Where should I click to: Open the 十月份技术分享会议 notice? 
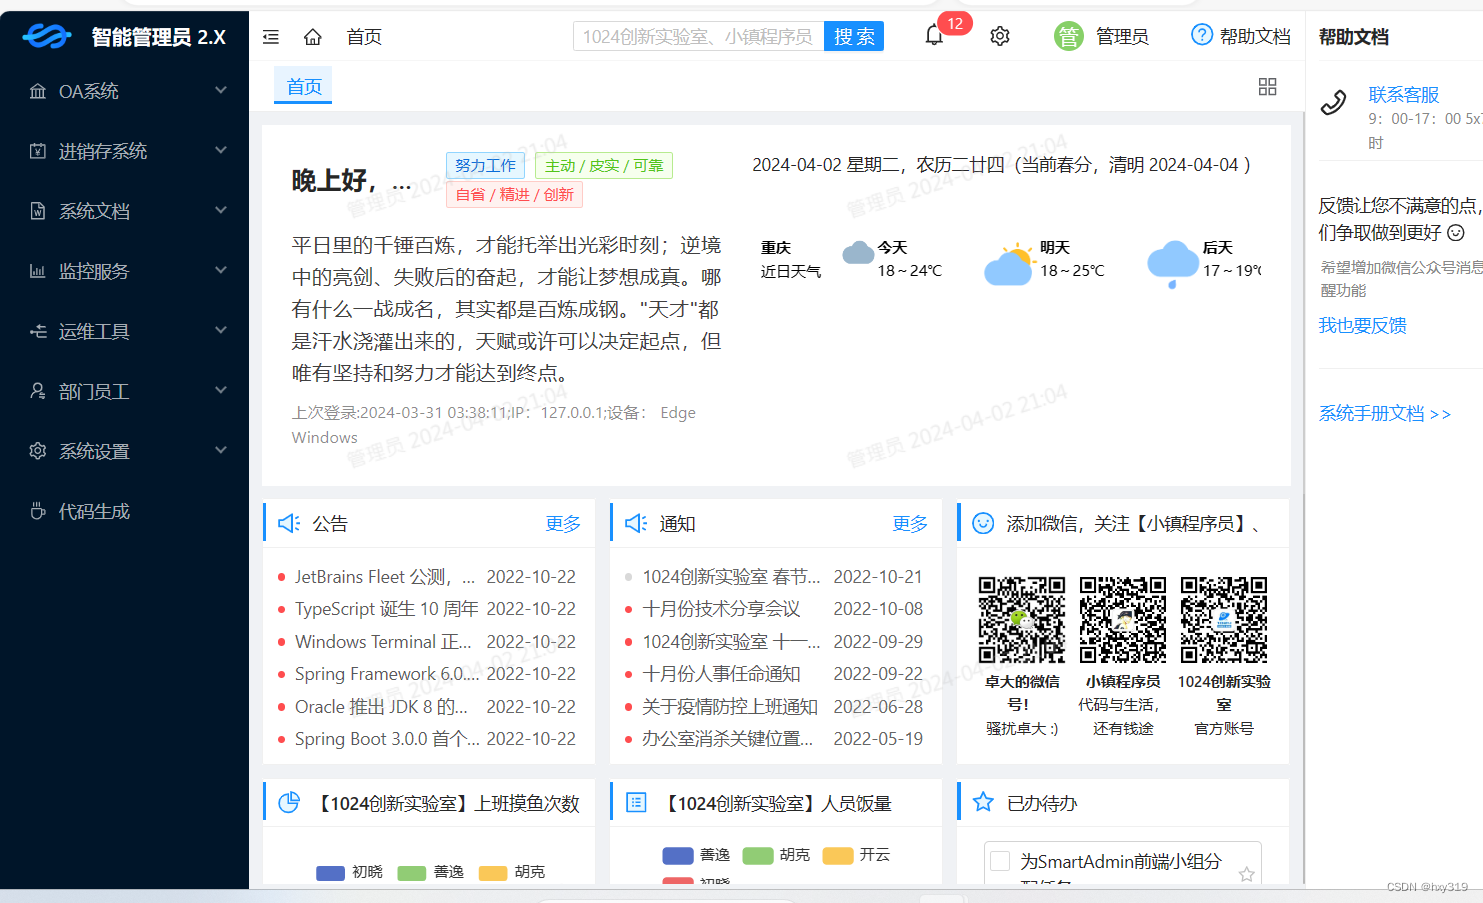721,609
